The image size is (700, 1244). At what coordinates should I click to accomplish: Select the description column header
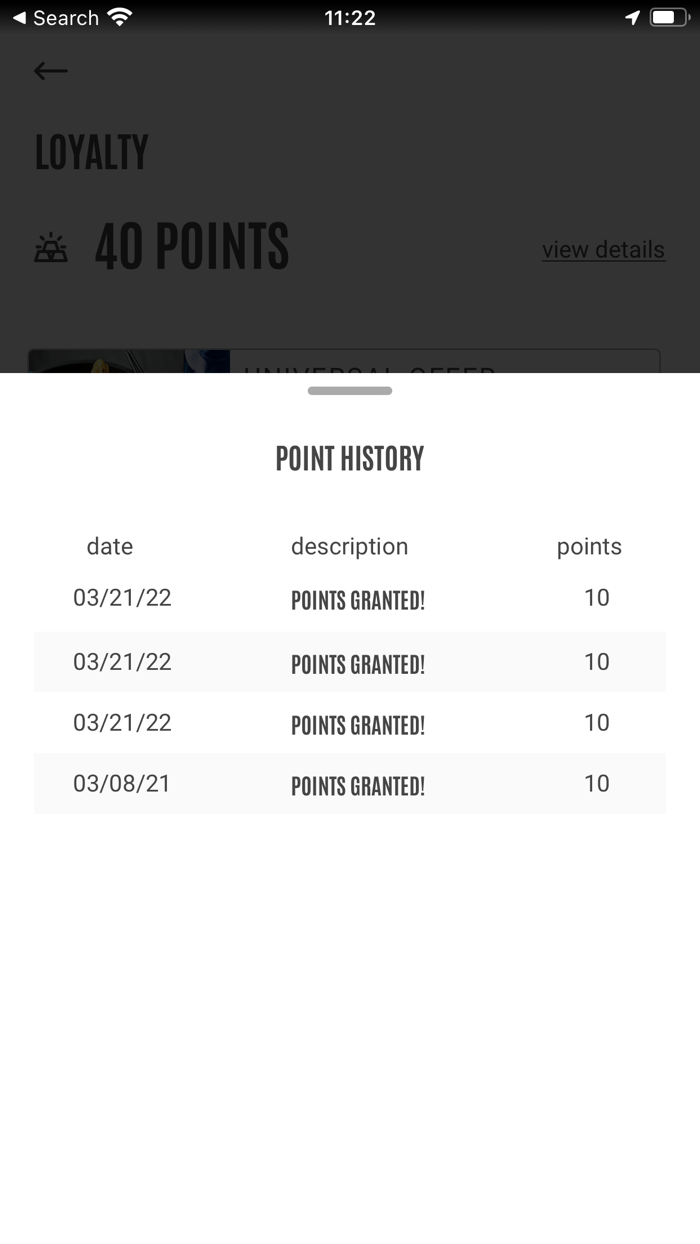(x=349, y=547)
